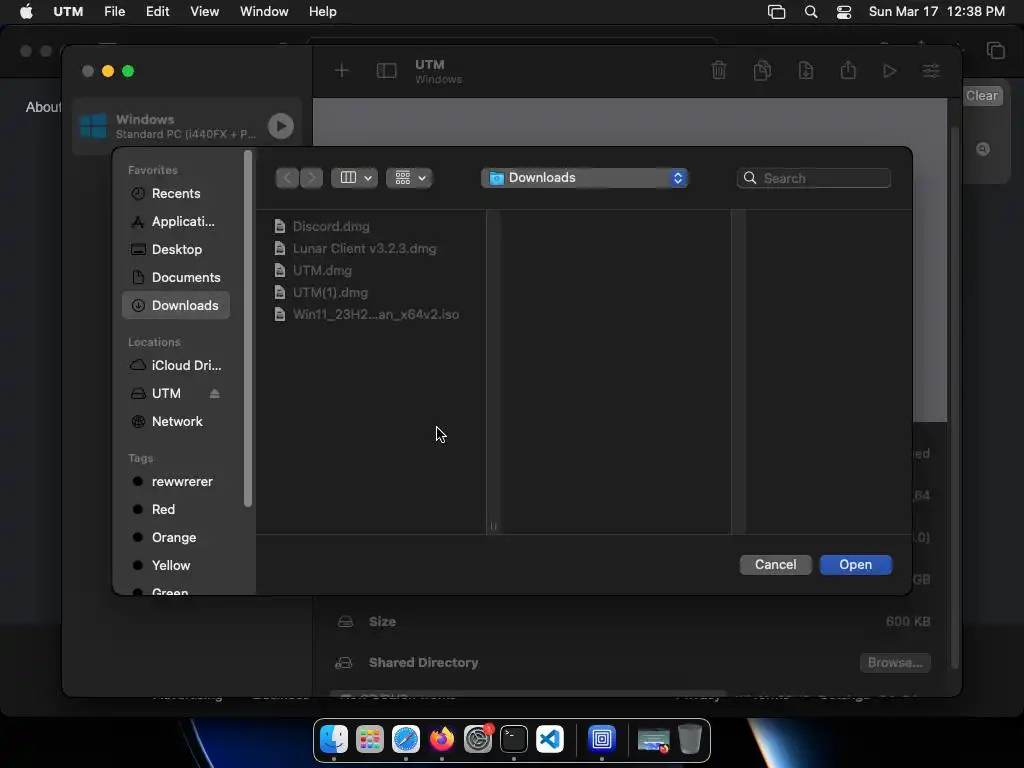
Task: Open the Window menu
Action: [264, 12]
